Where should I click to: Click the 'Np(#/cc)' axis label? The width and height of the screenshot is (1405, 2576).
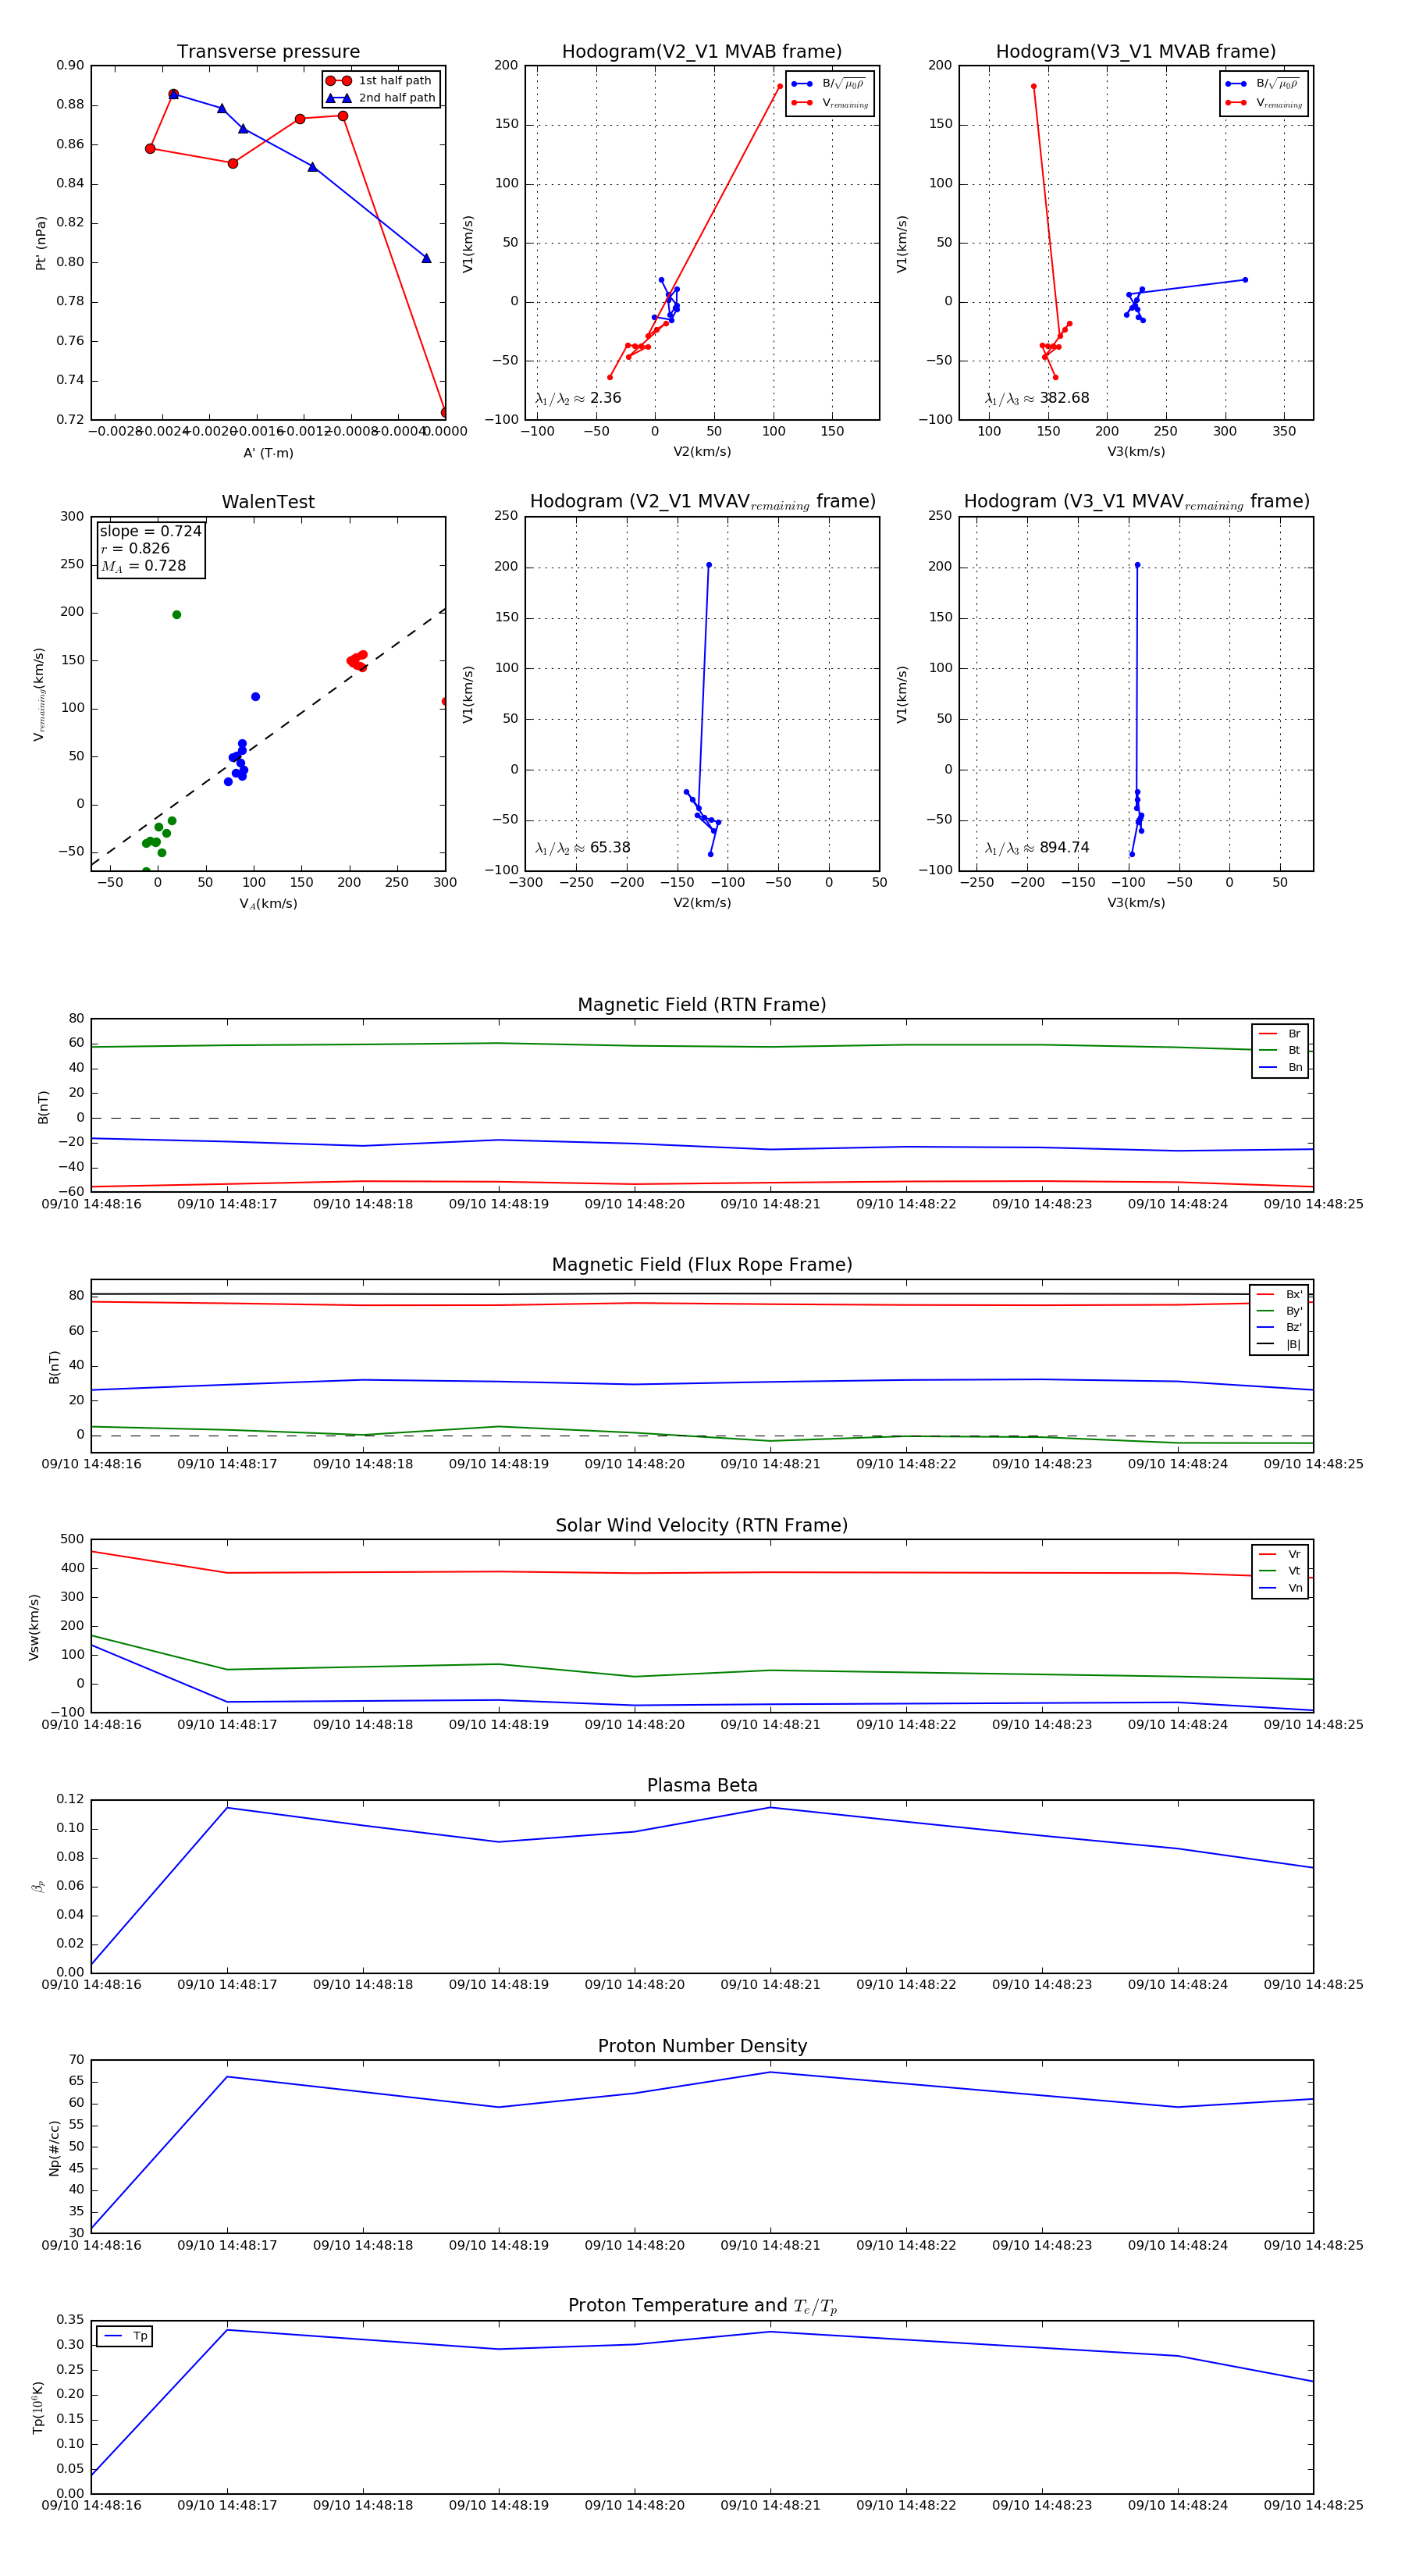point(54,2148)
